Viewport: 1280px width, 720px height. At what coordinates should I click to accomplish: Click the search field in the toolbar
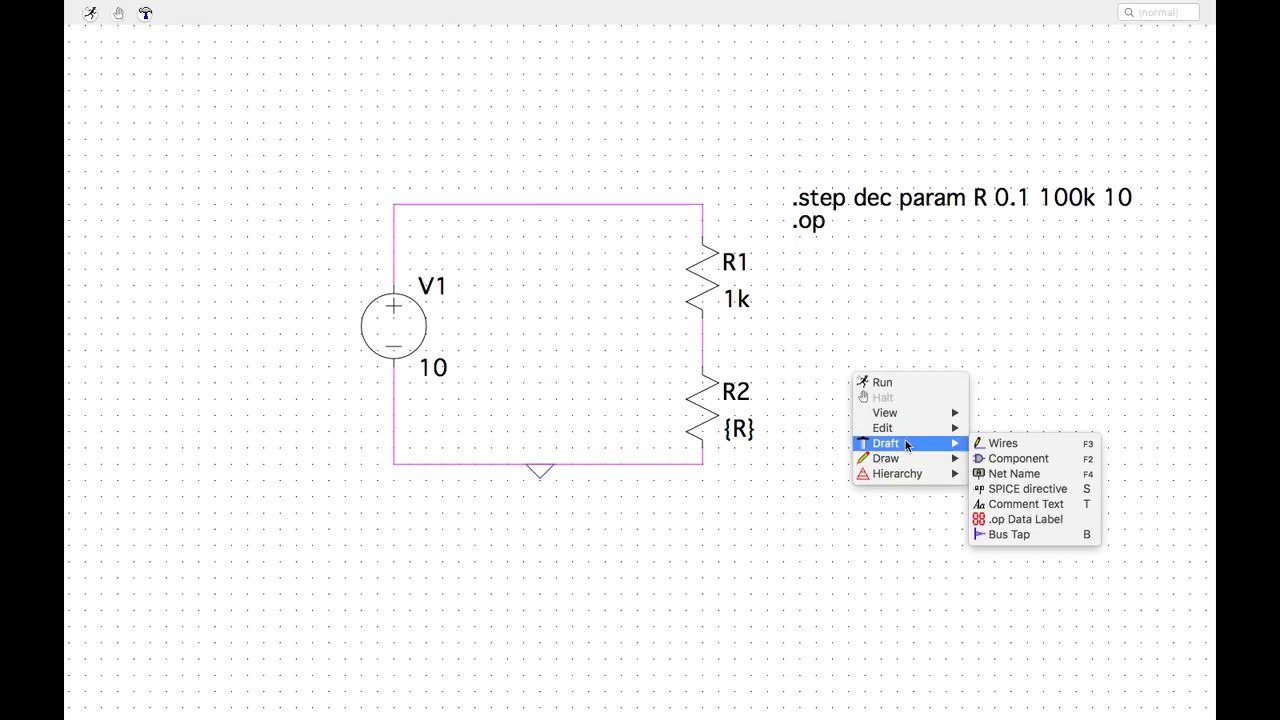coord(1158,13)
